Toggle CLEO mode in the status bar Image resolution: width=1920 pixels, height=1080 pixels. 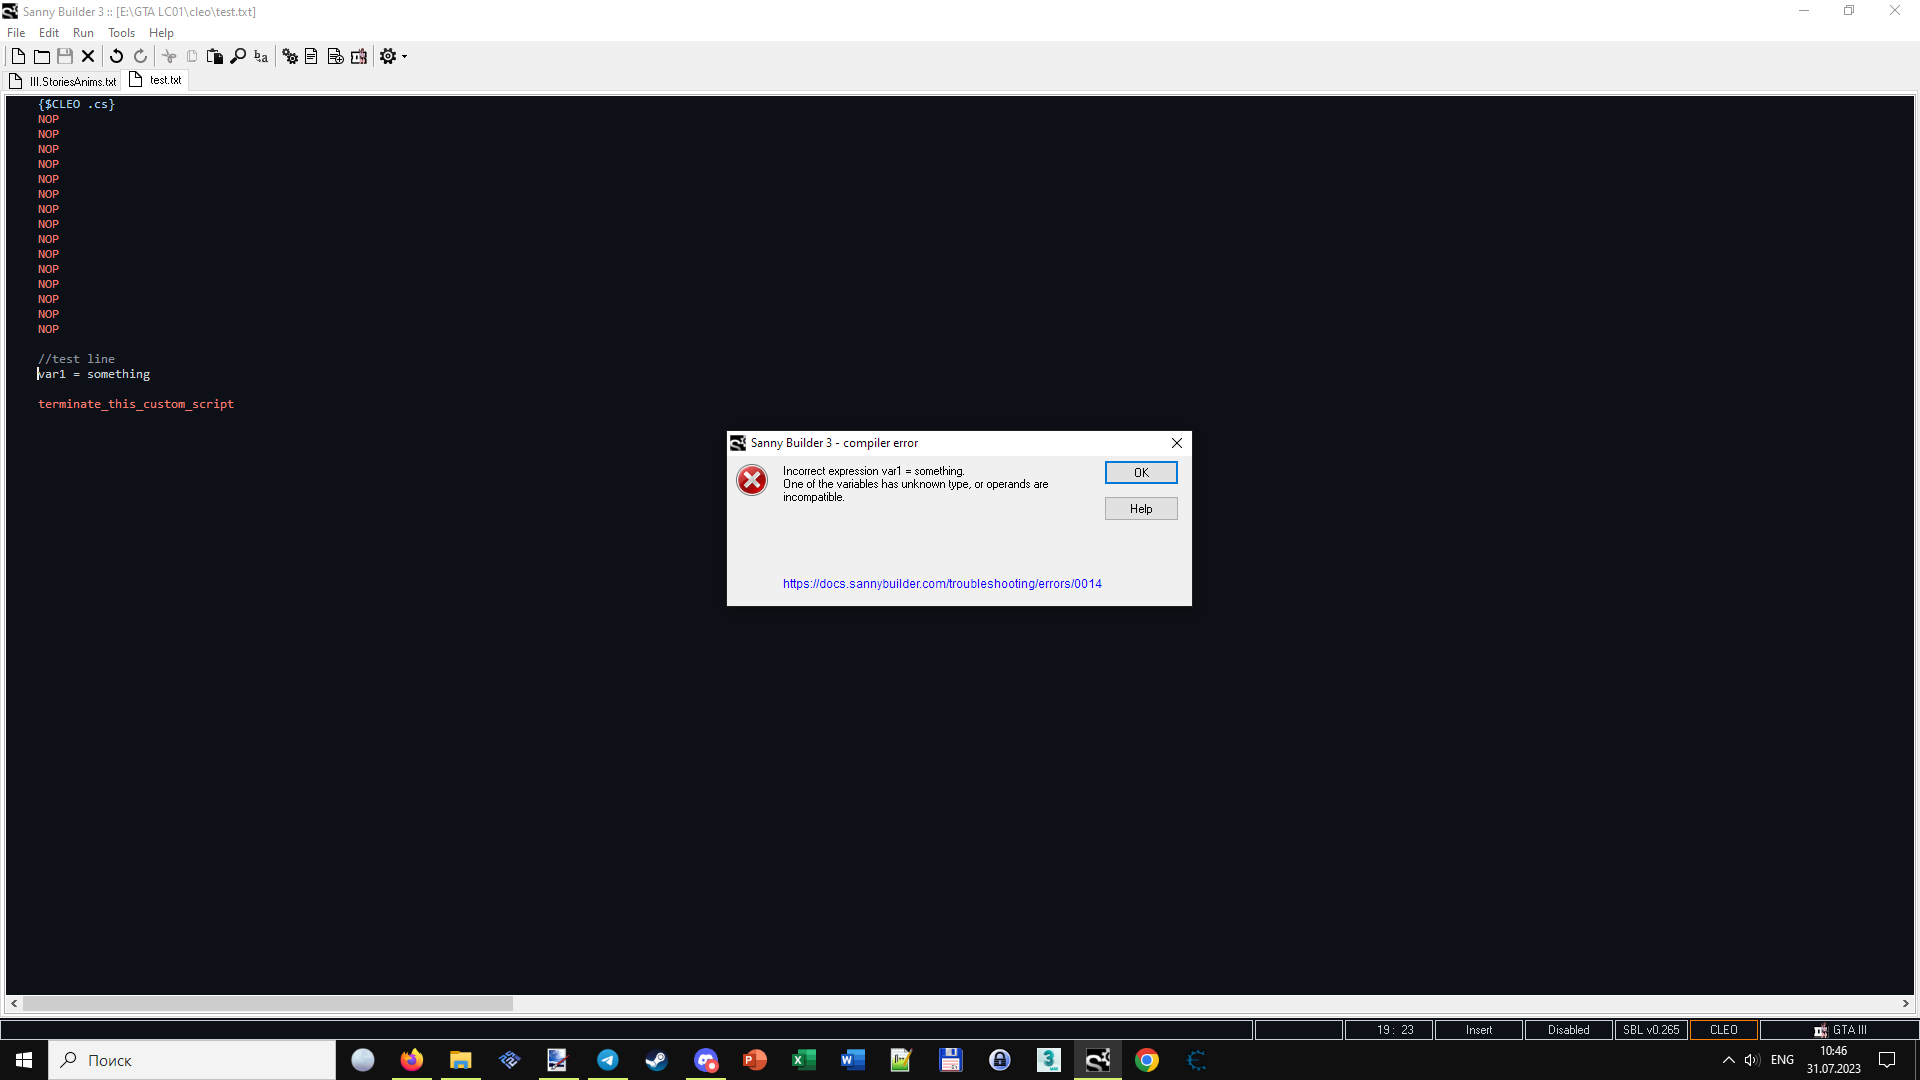tap(1723, 1029)
